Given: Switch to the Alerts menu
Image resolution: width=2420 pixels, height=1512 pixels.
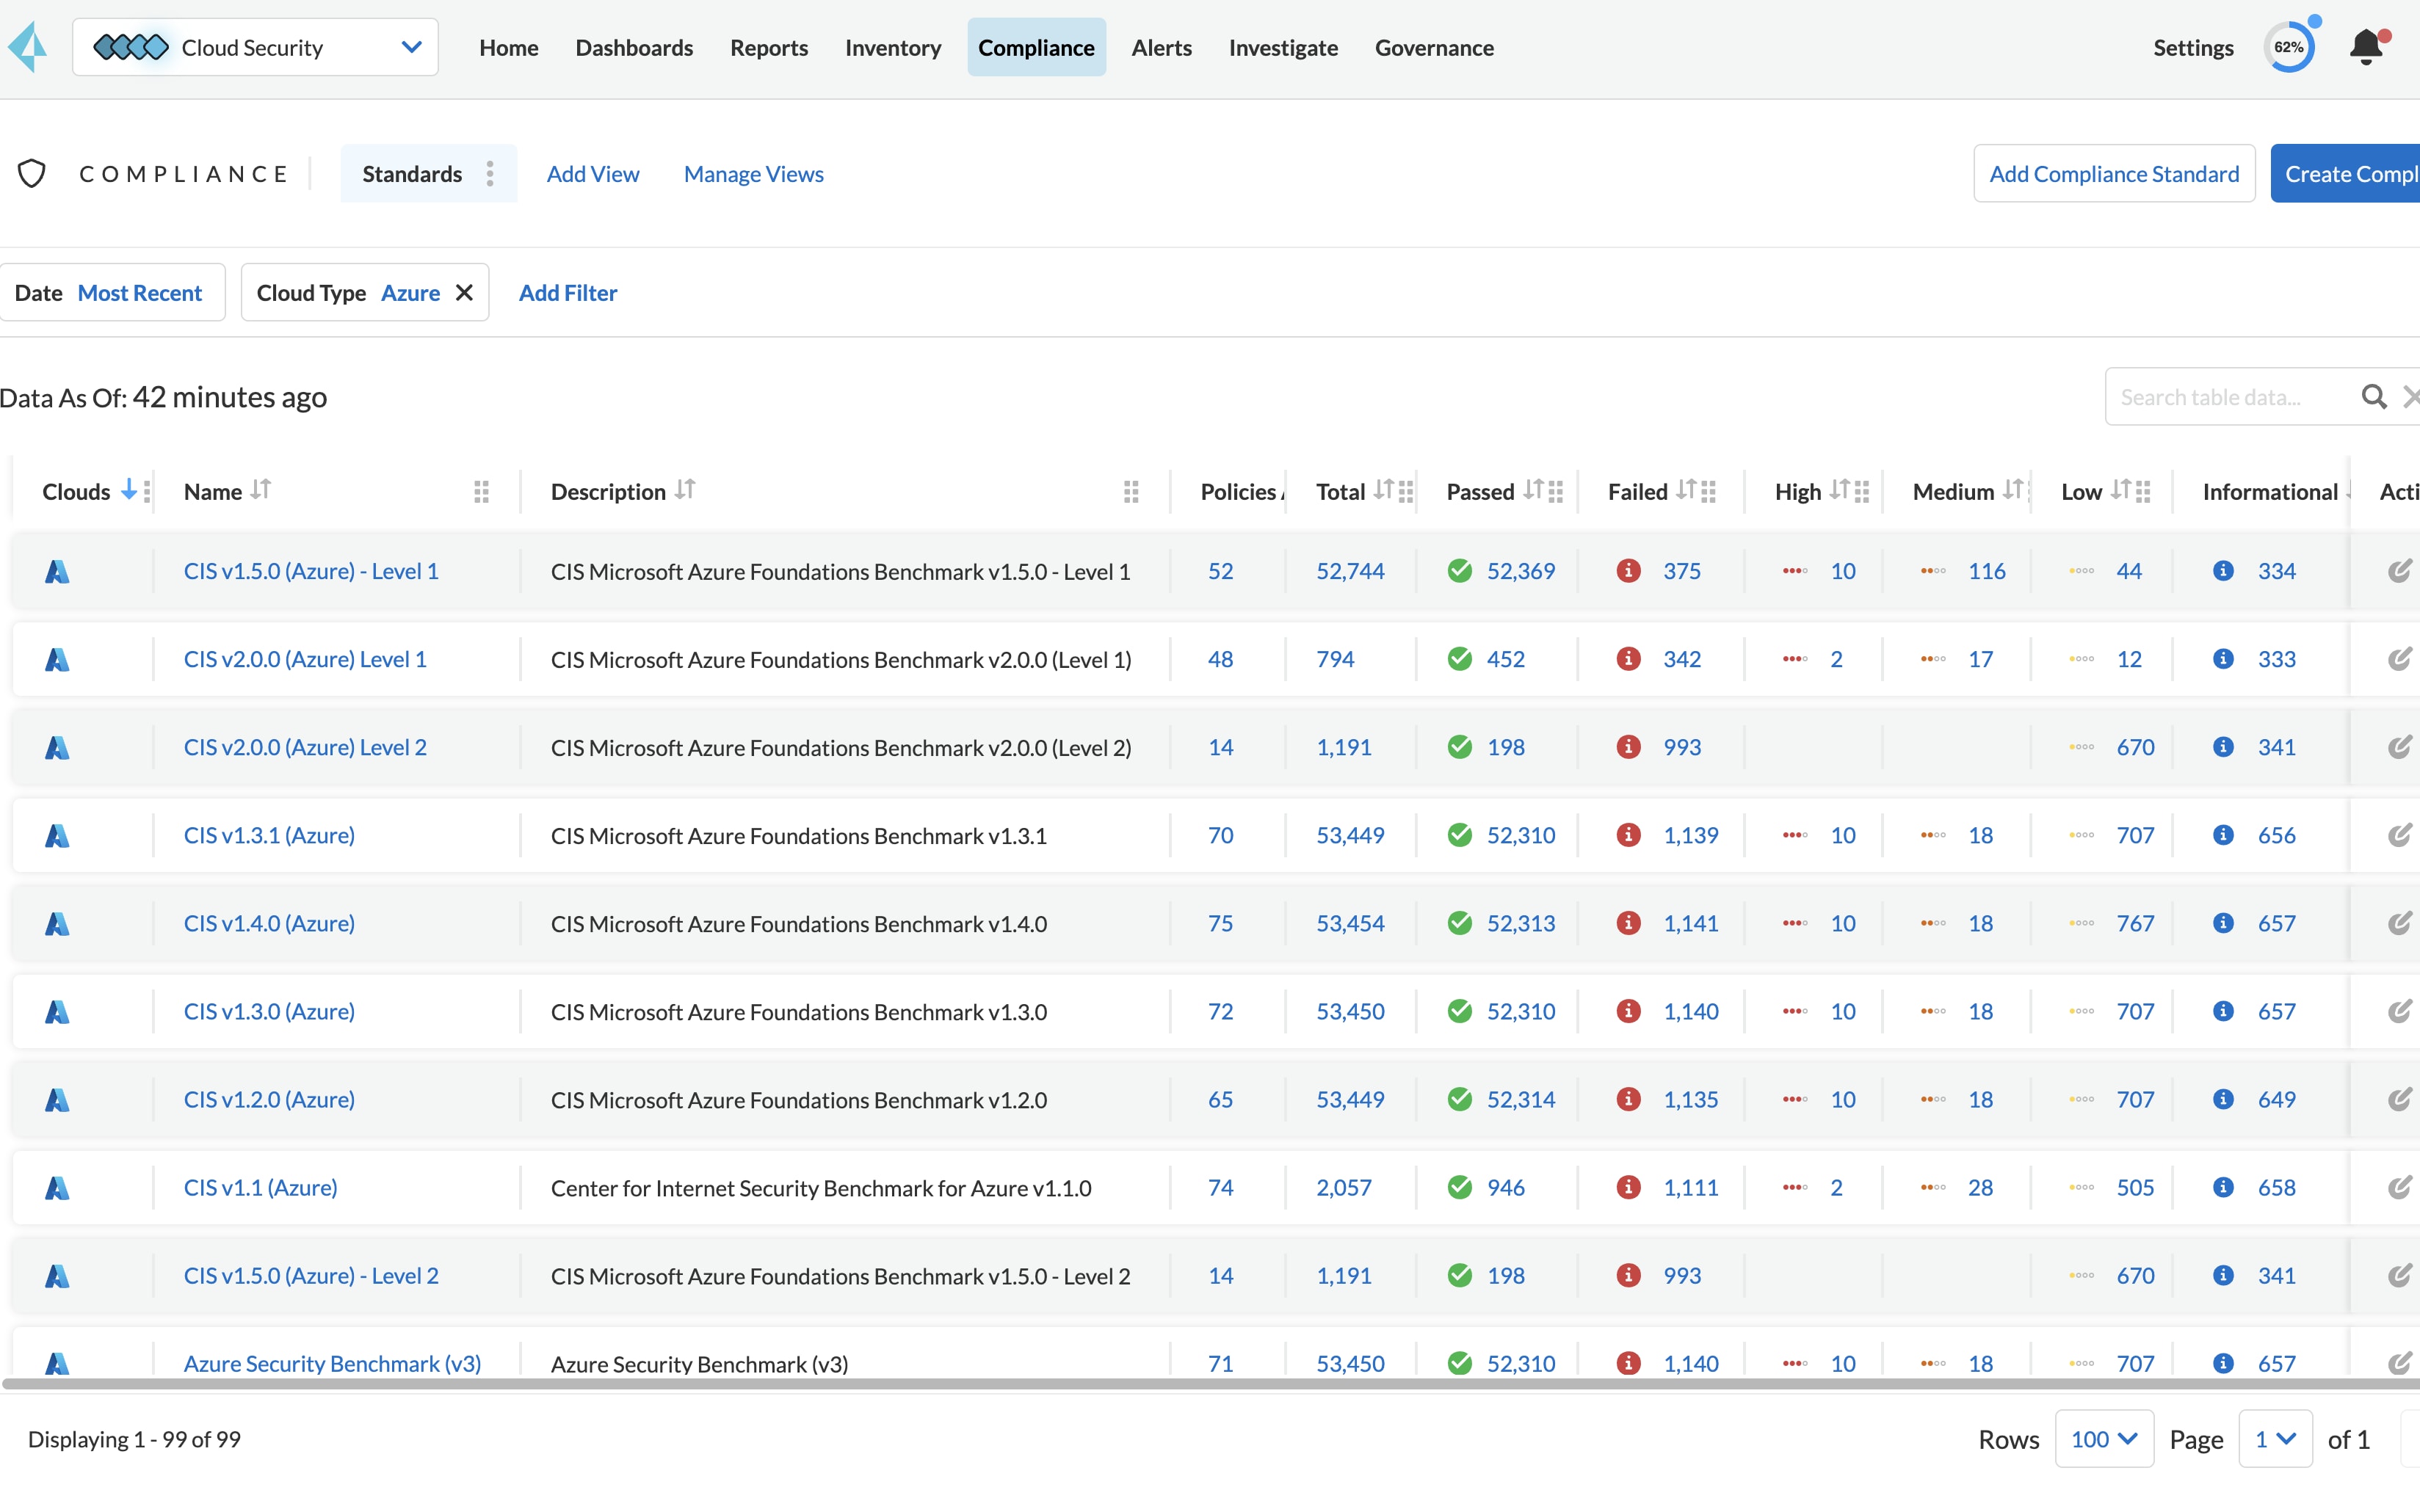Looking at the screenshot, I should tap(1161, 47).
